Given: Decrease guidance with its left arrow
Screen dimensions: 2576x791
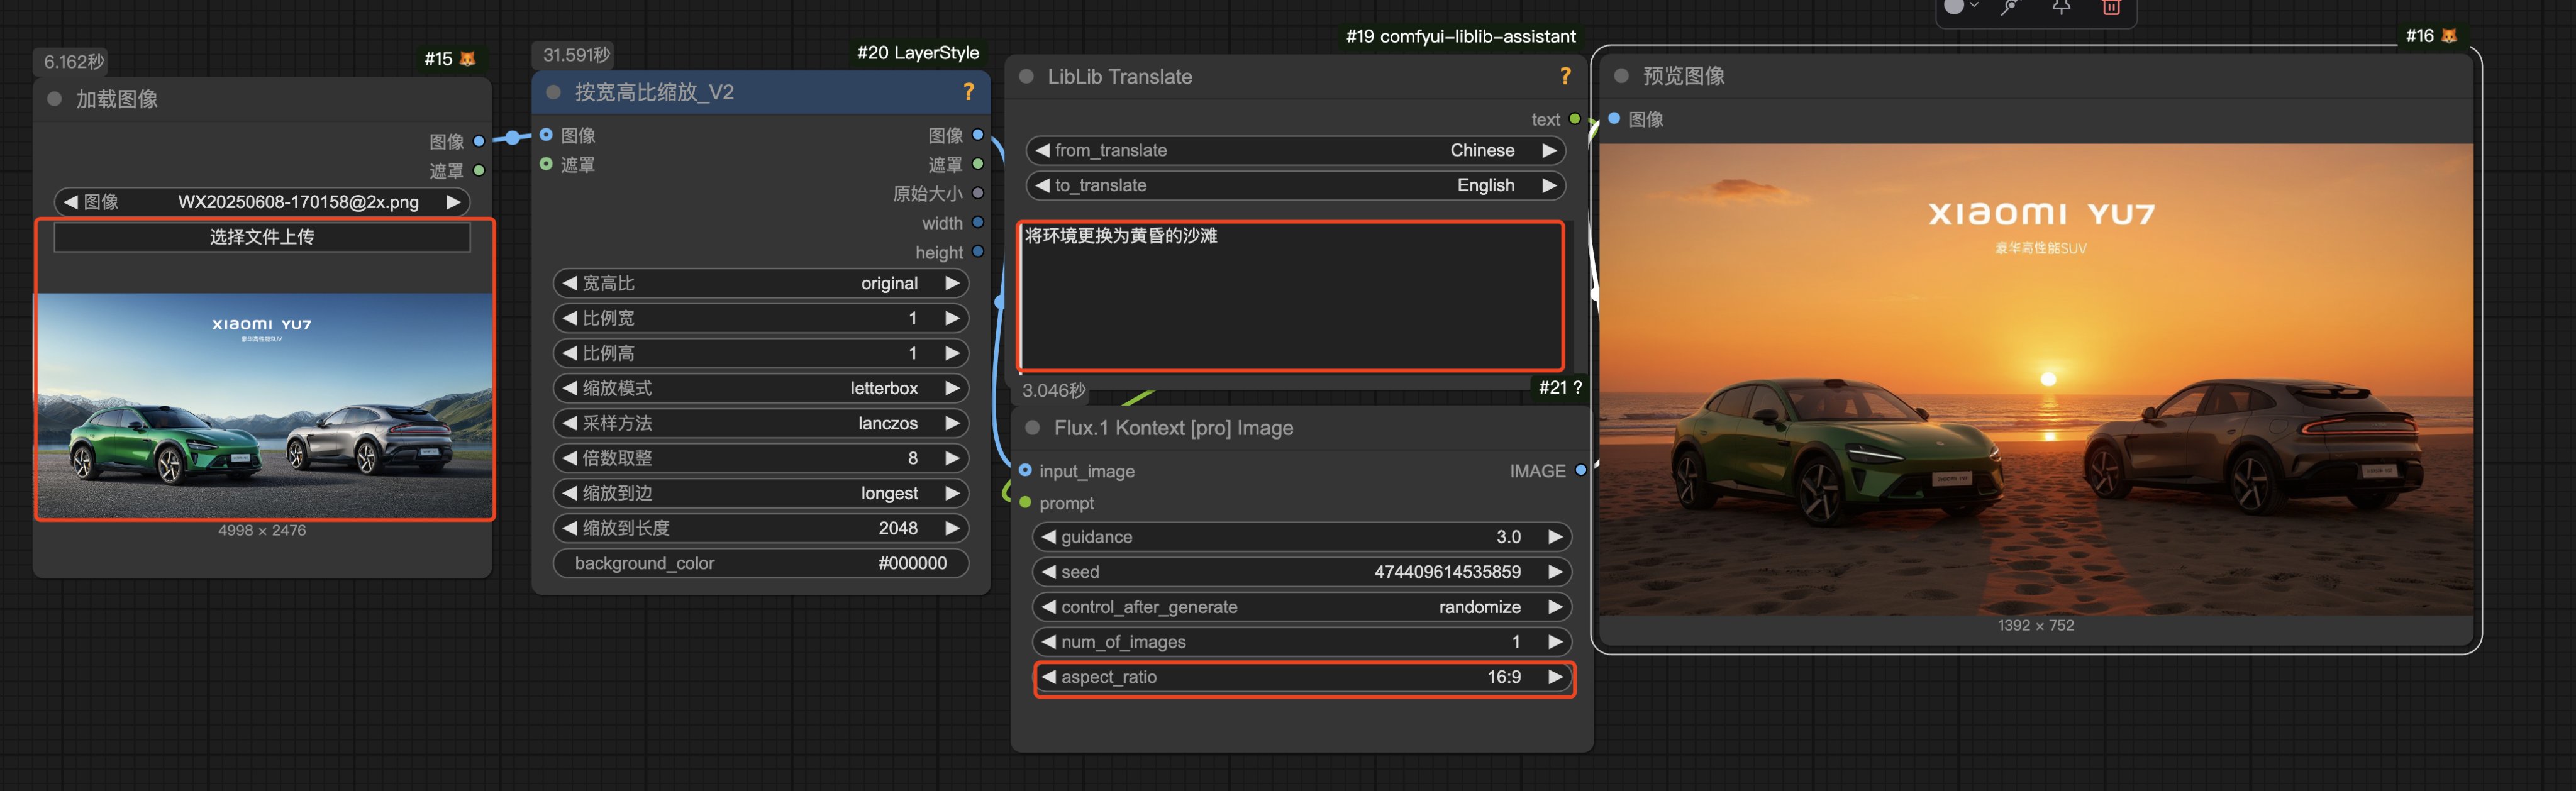Looking at the screenshot, I should point(1049,537).
